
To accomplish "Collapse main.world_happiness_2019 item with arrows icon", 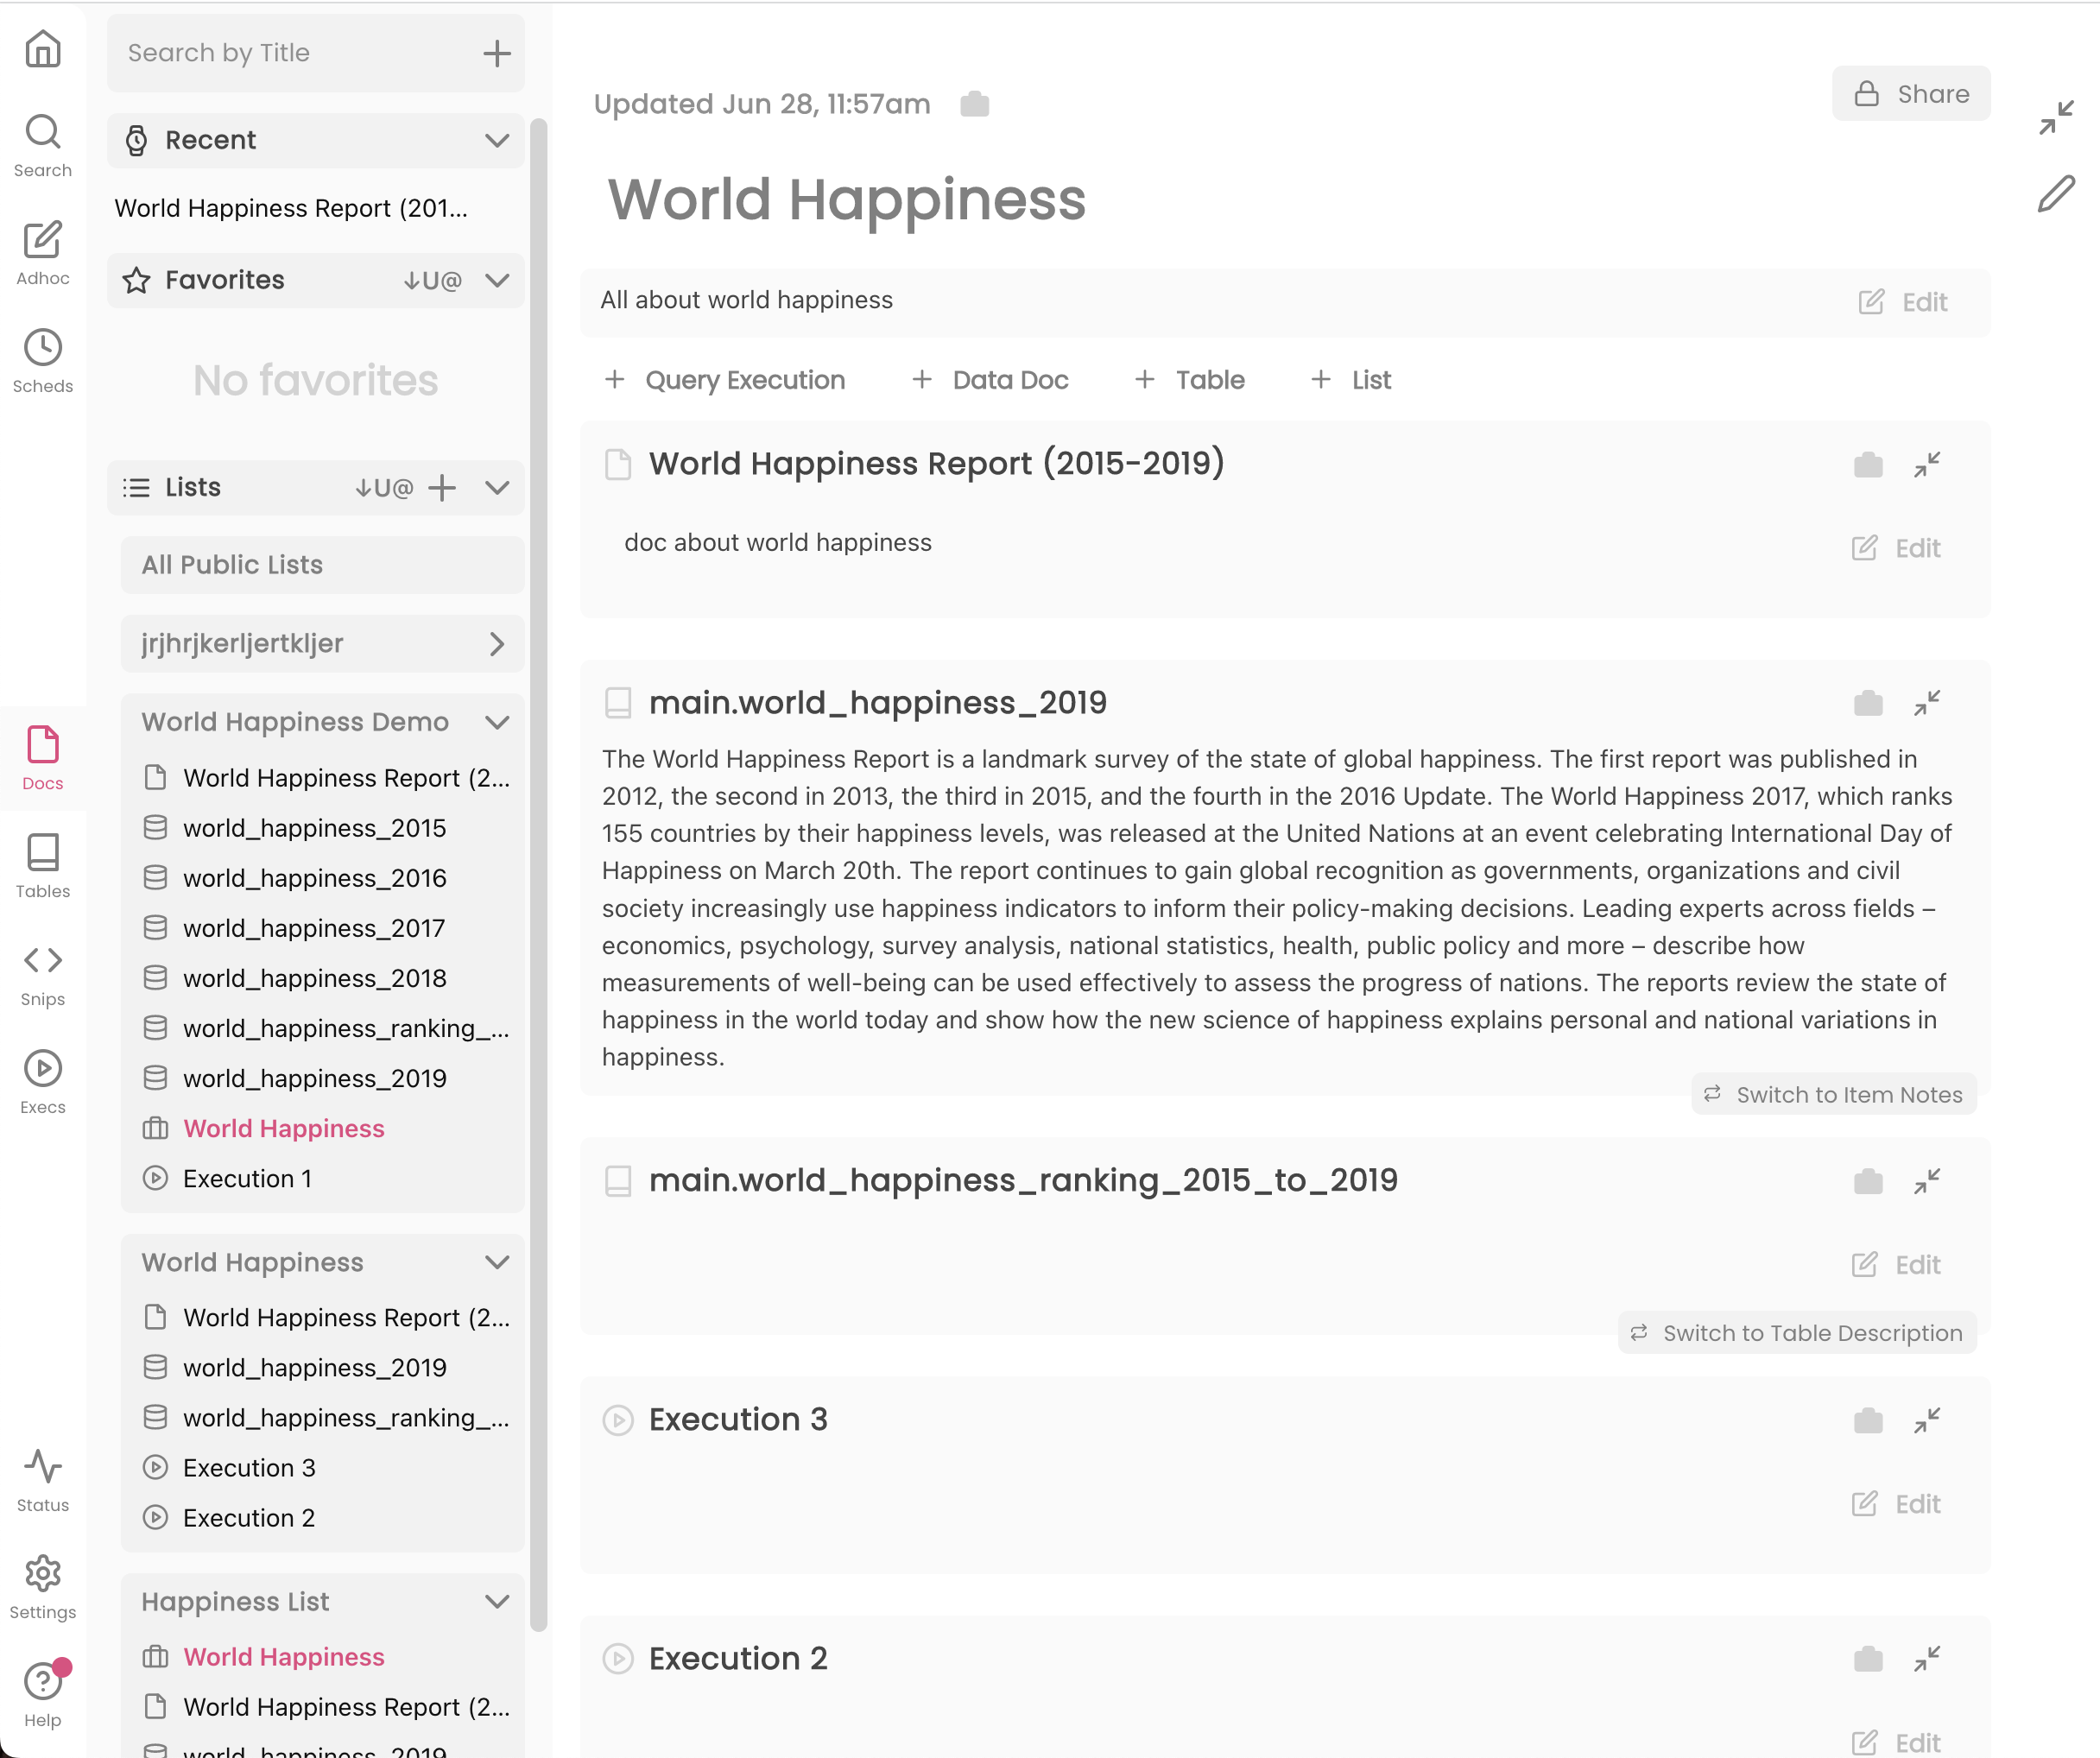I will pyautogui.click(x=1926, y=703).
